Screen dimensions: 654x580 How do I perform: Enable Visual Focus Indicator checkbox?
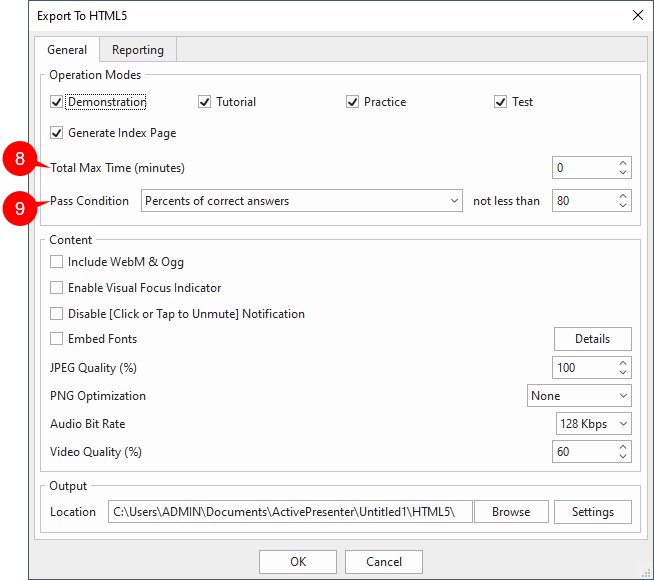point(57,288)
